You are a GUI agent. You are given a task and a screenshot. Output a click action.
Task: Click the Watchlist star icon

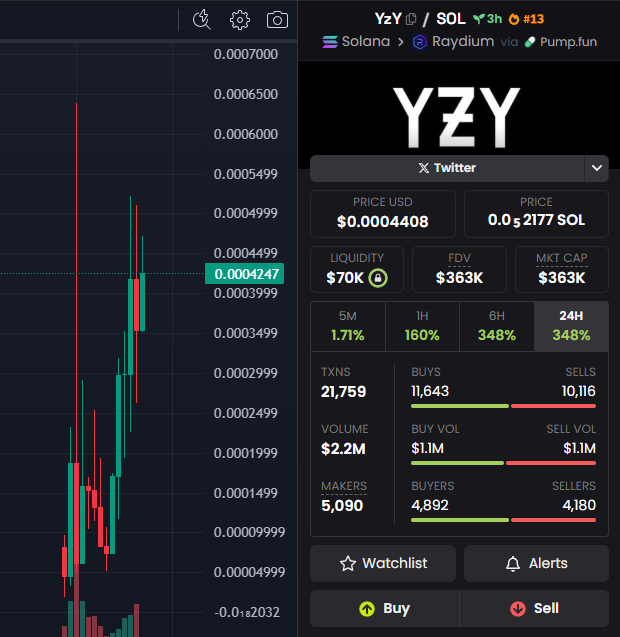pyautogui.click(x=348, y=563)
